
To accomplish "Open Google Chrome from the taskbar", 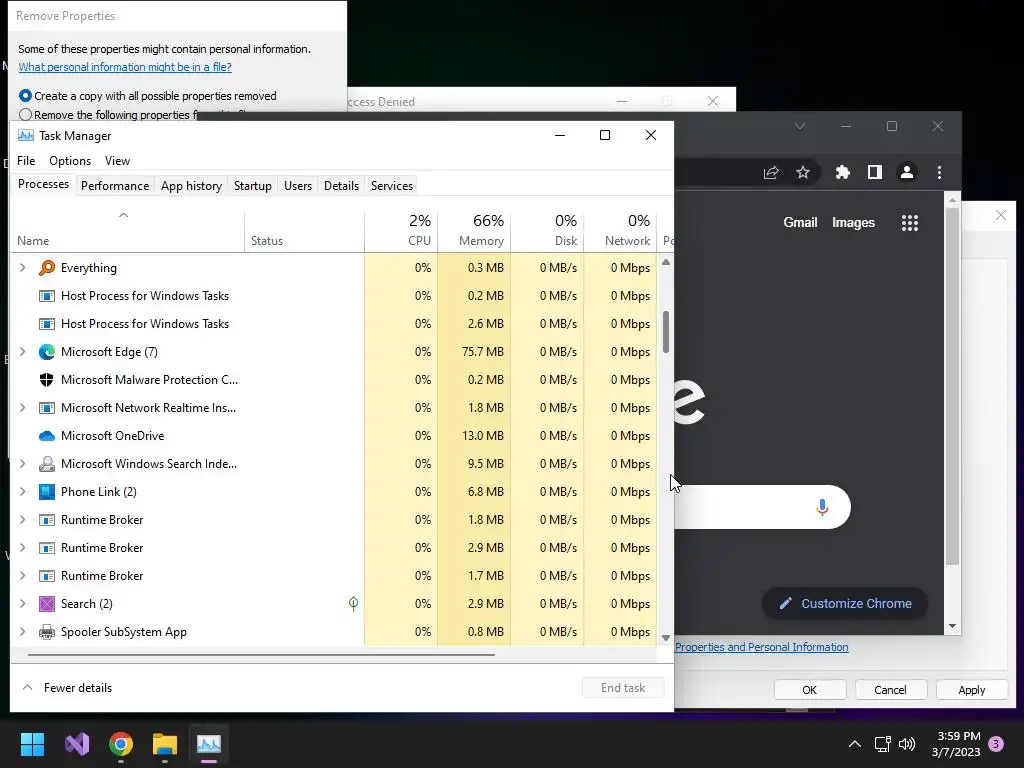I will pos(121,744).
